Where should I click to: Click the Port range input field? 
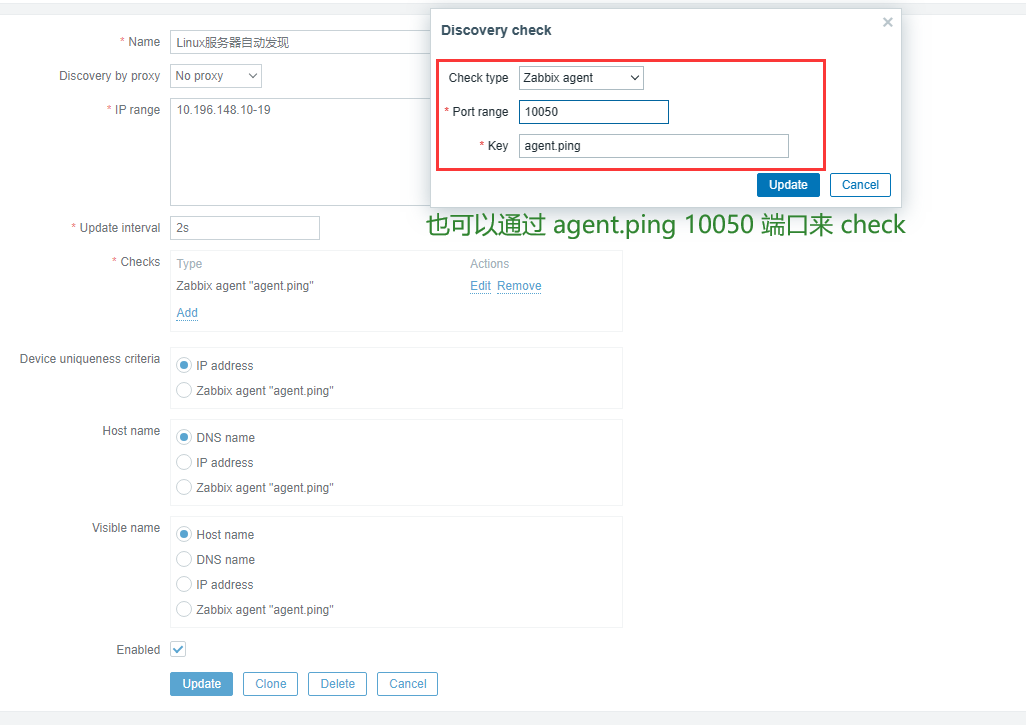coord(593,112)
